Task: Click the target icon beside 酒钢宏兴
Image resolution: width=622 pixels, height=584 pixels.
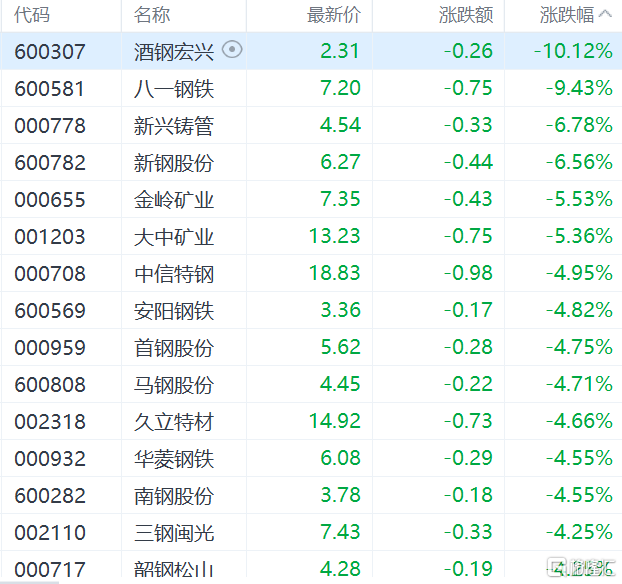Action: click(232, 50)
